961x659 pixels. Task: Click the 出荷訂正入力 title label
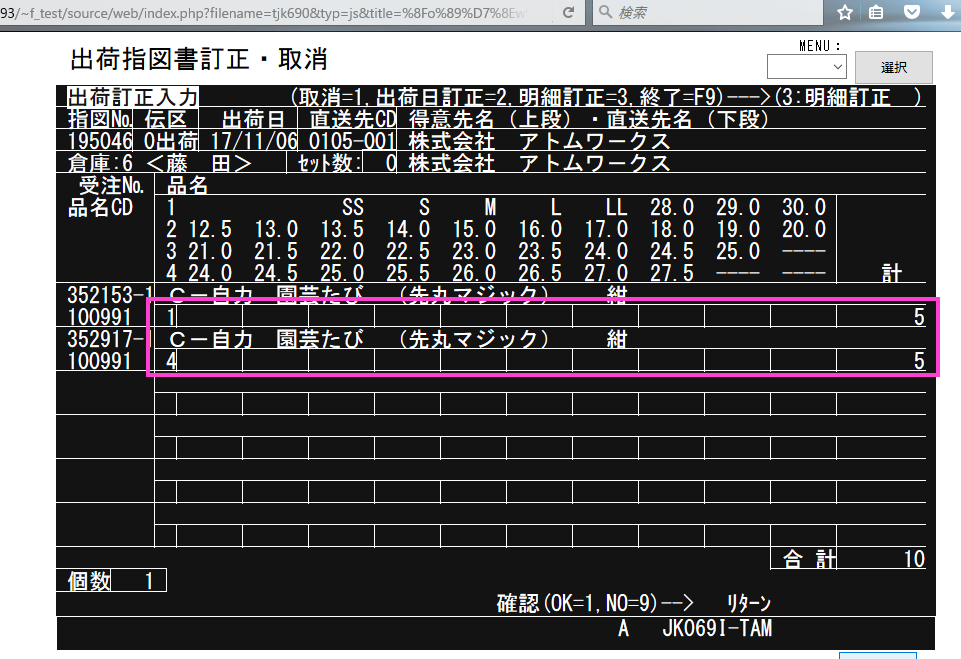tap(132, 97)
